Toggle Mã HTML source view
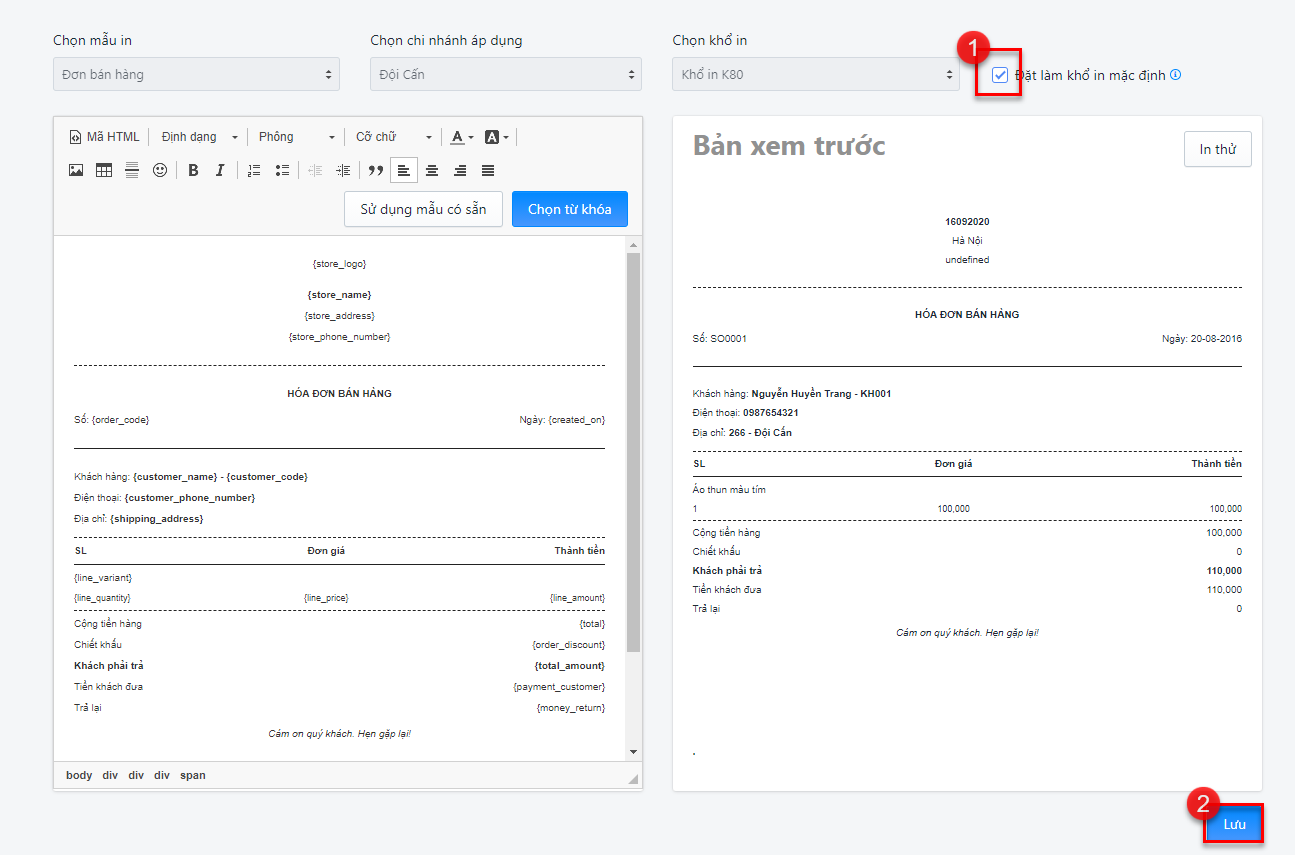This screenshot has height=855, width=1295. [x=105, y=137]
